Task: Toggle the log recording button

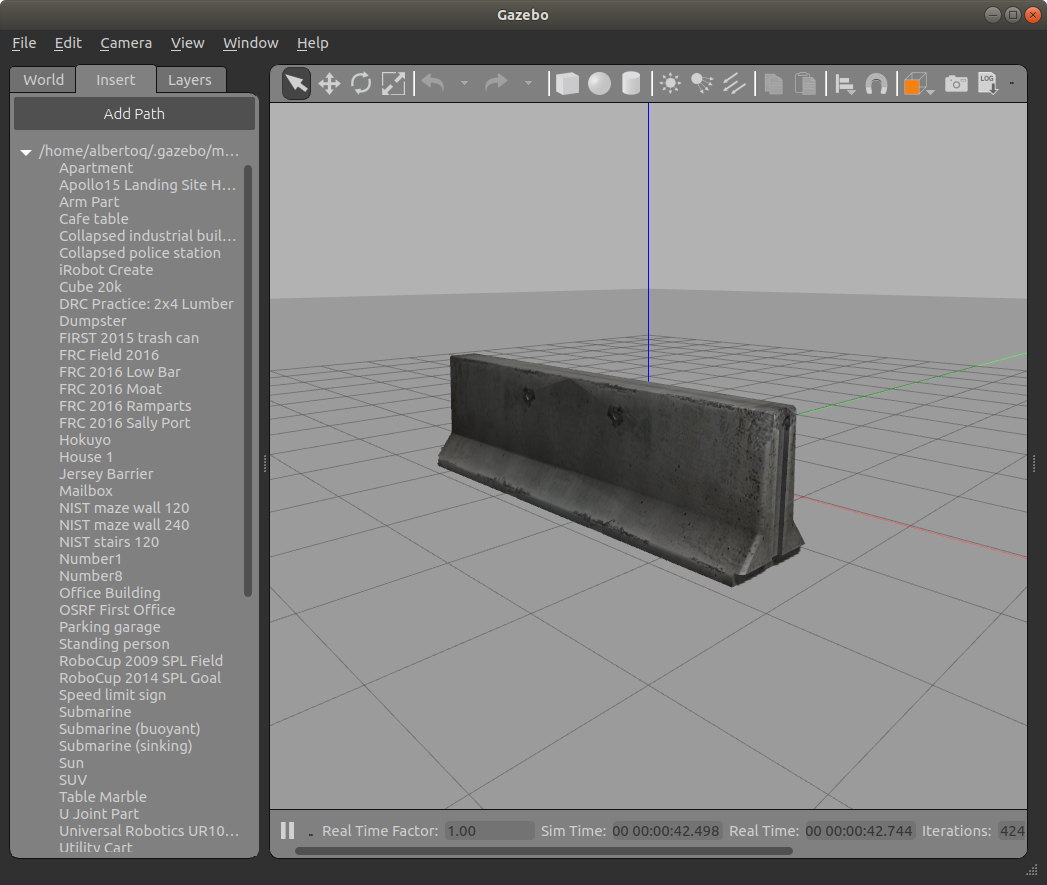Action: point(988,83)
